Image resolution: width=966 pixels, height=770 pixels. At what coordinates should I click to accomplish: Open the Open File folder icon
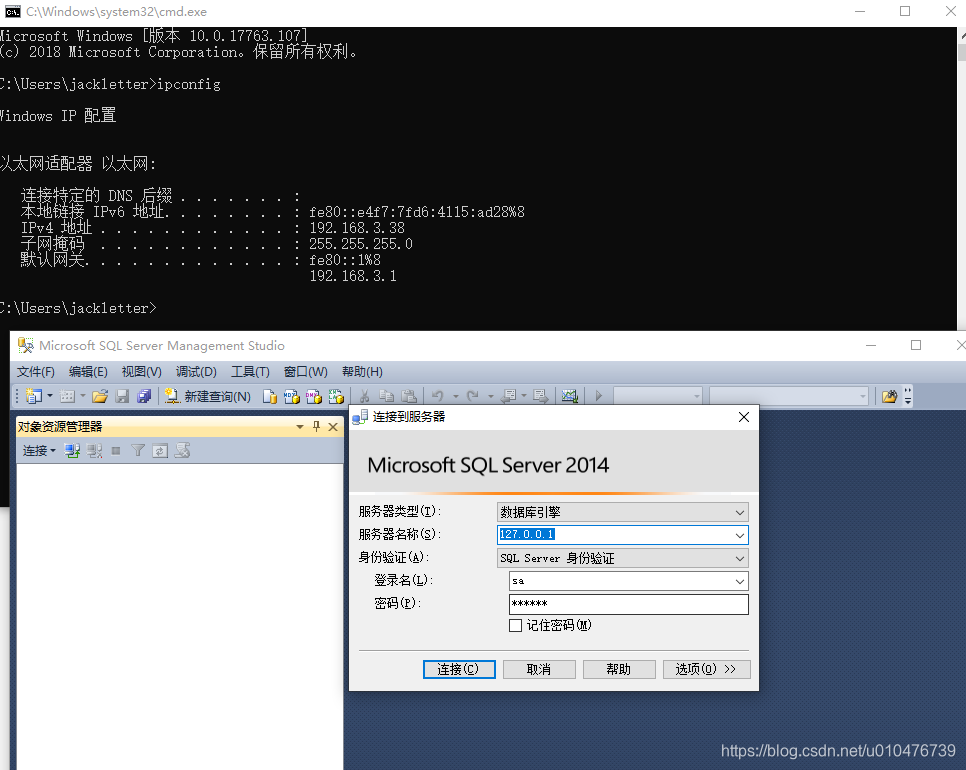coord(100,396)
